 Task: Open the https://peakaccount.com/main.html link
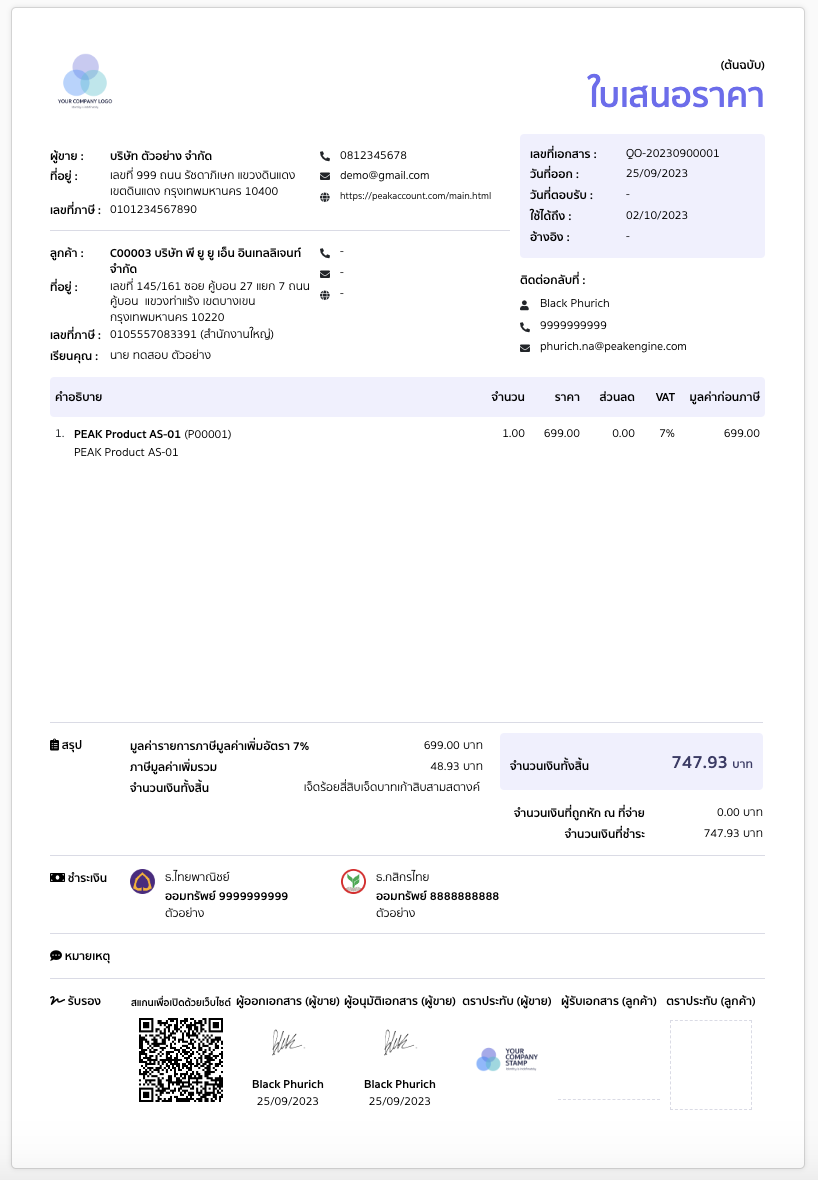[415, 196]
